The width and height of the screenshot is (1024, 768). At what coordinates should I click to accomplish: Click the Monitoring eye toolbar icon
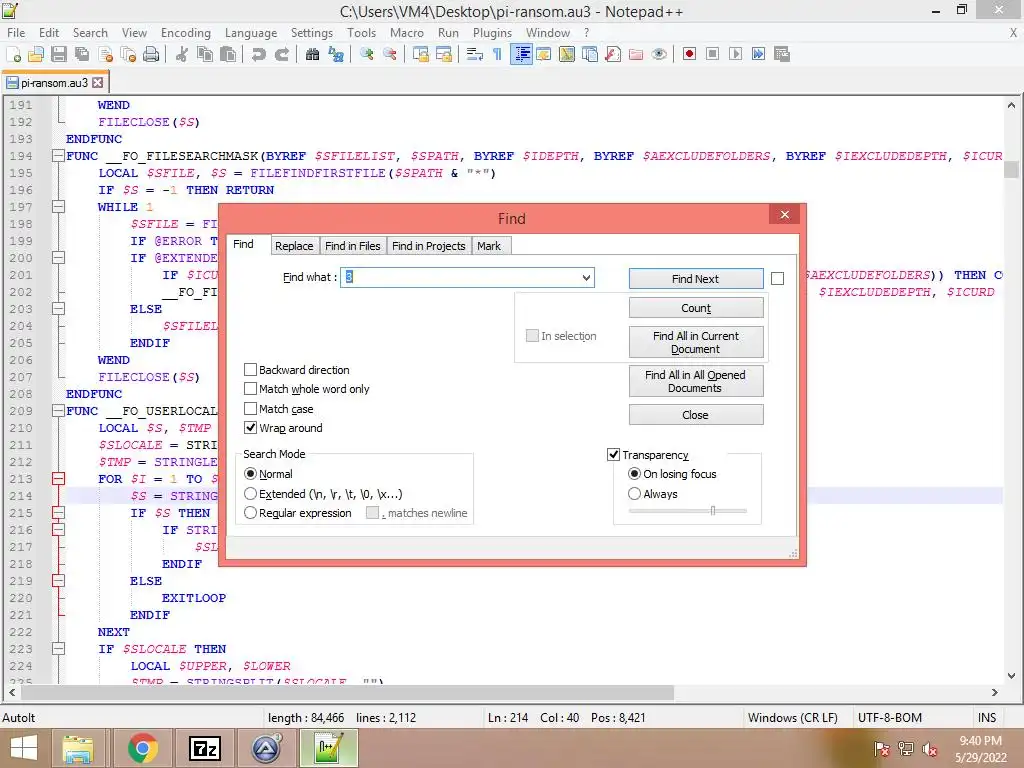click(x=659, y=54)
